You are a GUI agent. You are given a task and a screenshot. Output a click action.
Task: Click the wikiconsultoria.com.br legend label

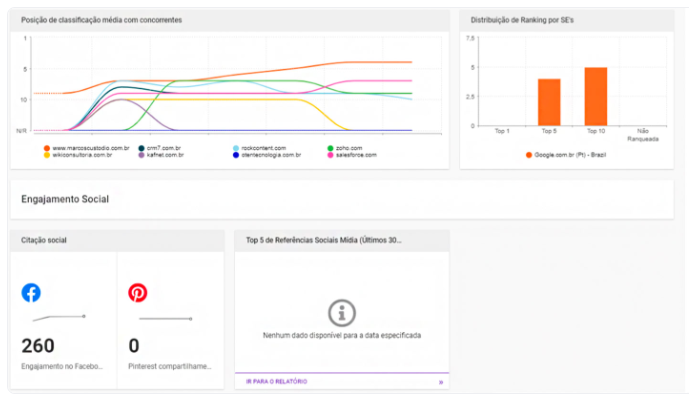(82, 155)
